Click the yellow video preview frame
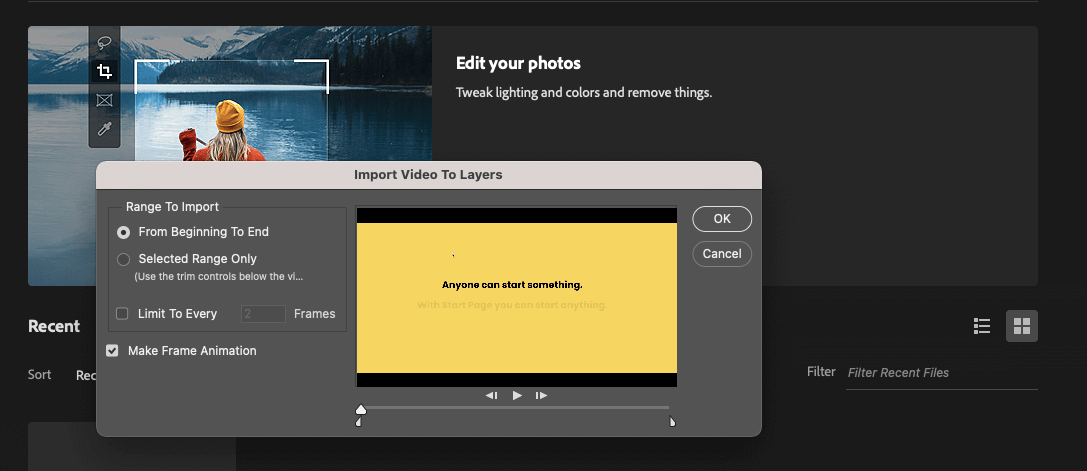Viewport: 1087px width, 471px height. pyautogui.click(x=516, y=298)
